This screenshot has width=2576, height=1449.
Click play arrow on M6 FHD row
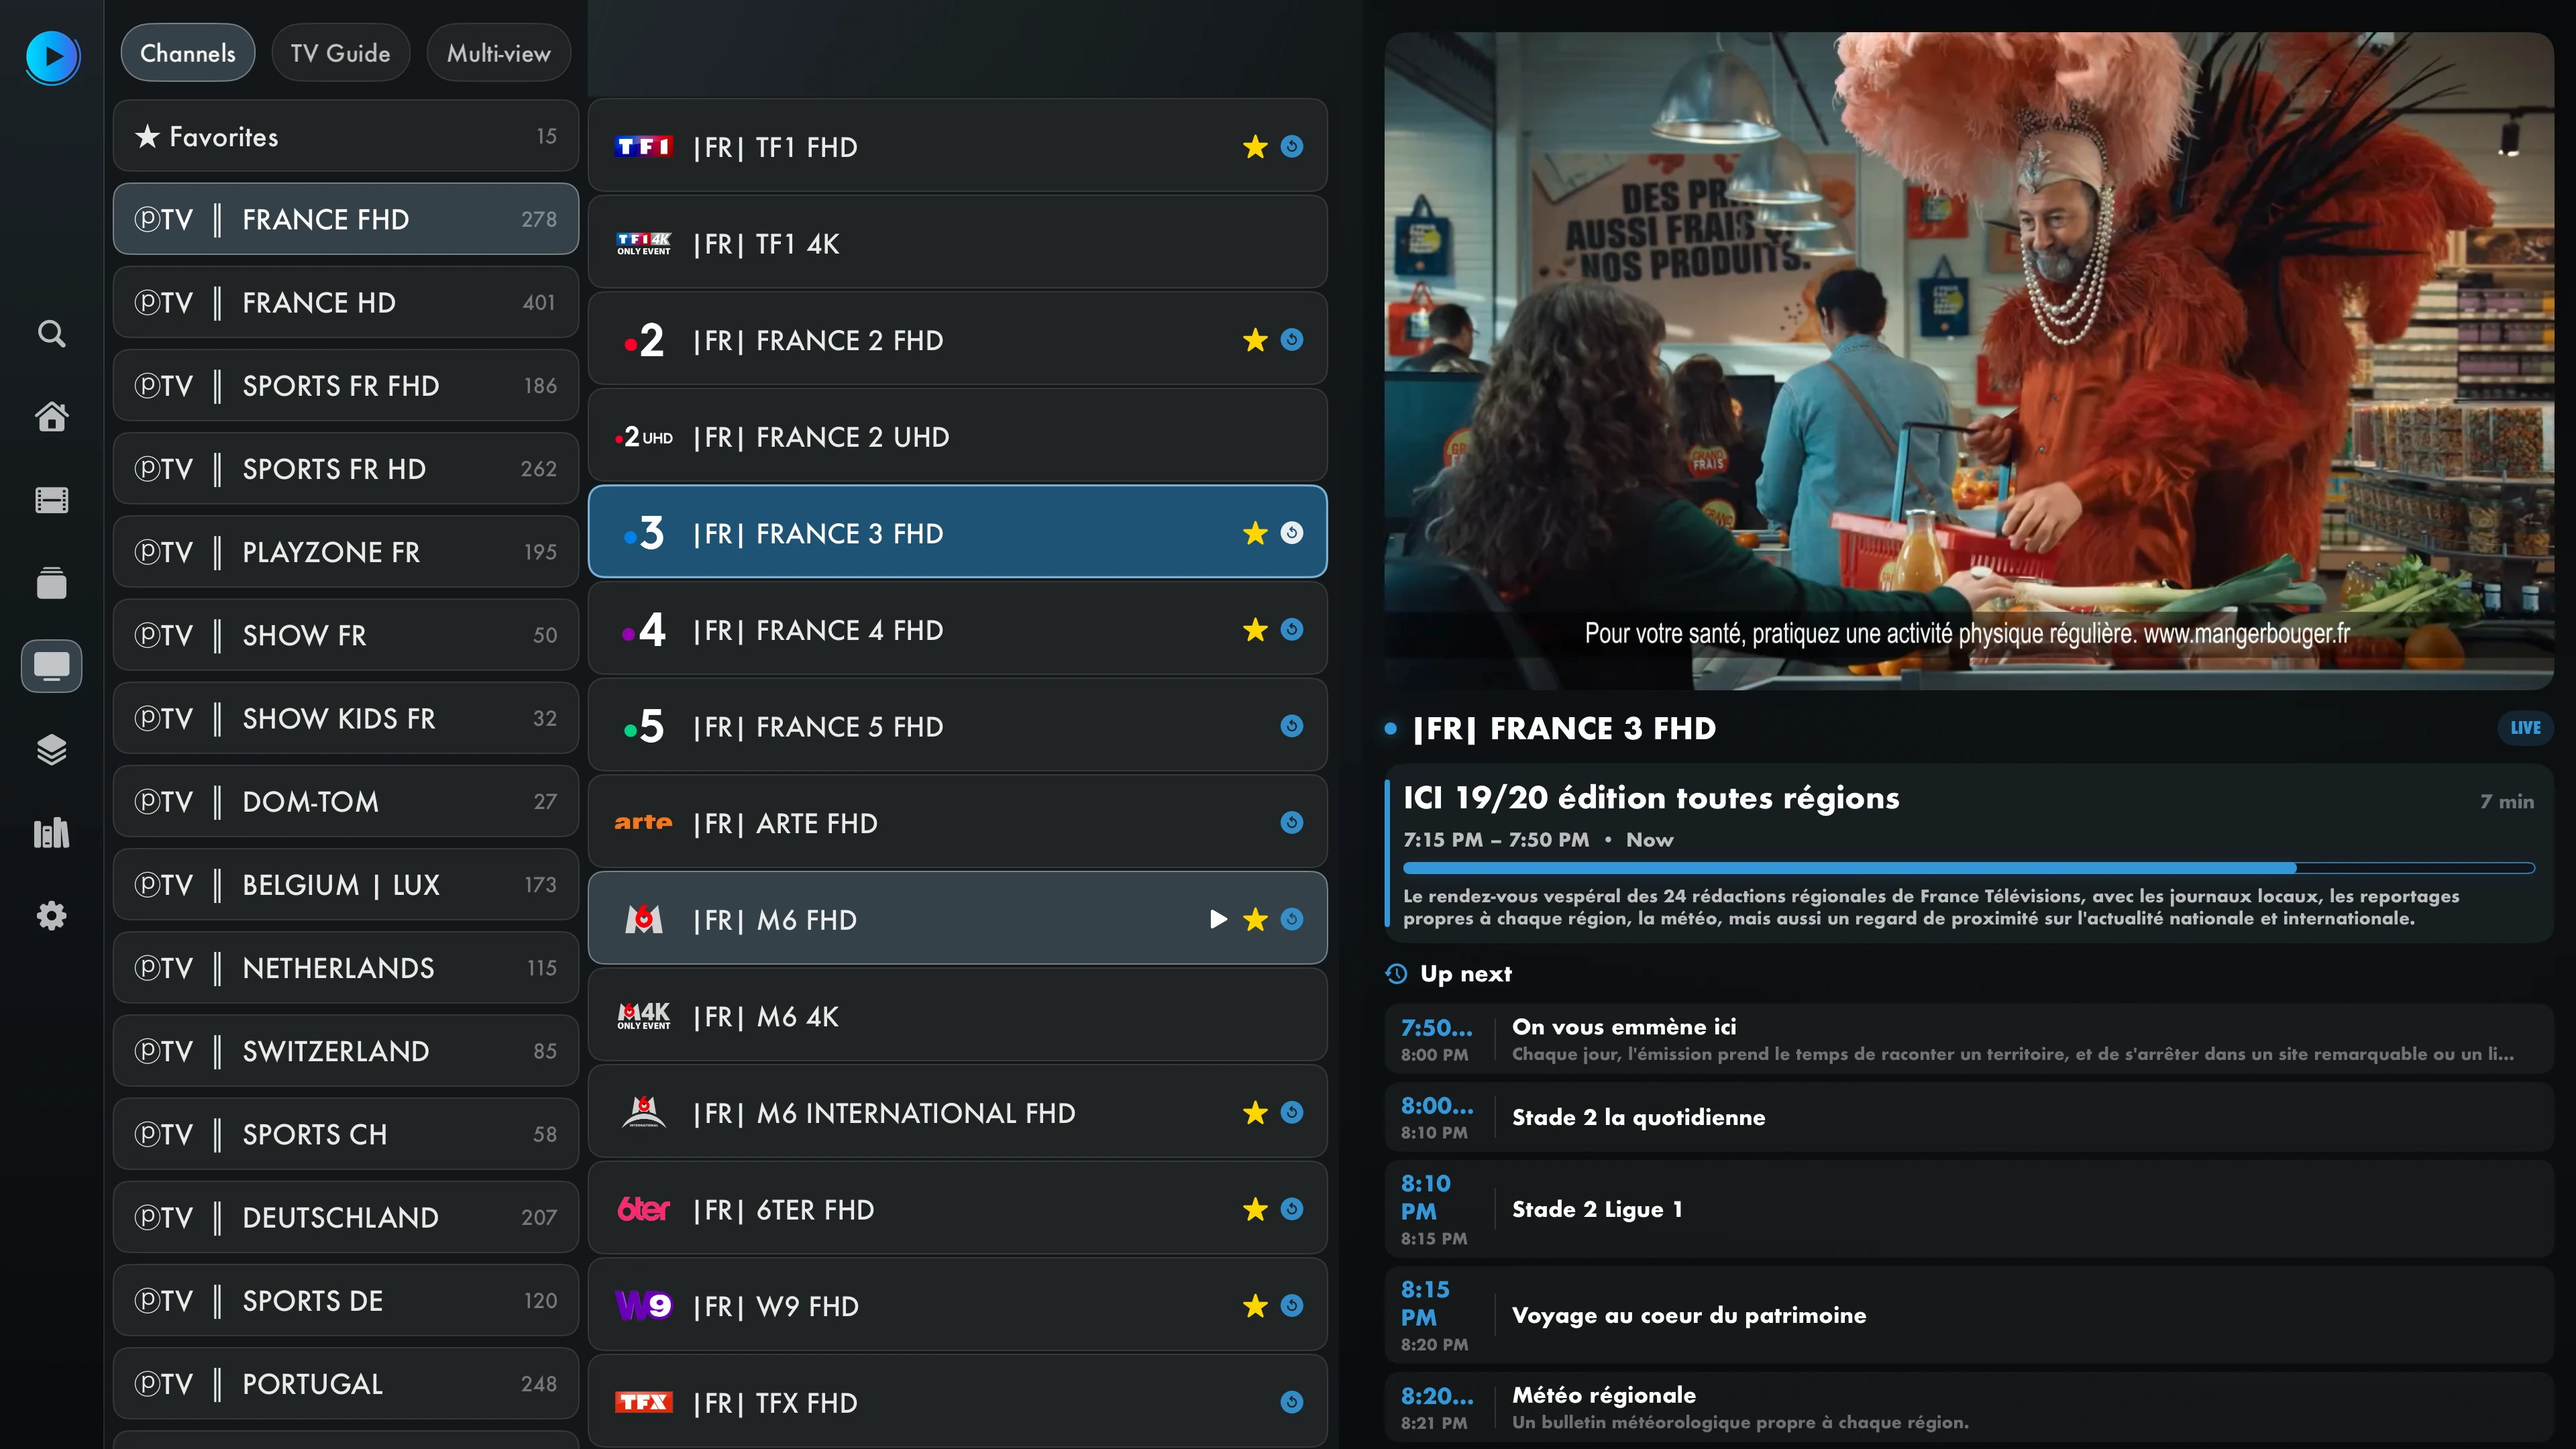pyautogui.click(x=1218, y=919)
